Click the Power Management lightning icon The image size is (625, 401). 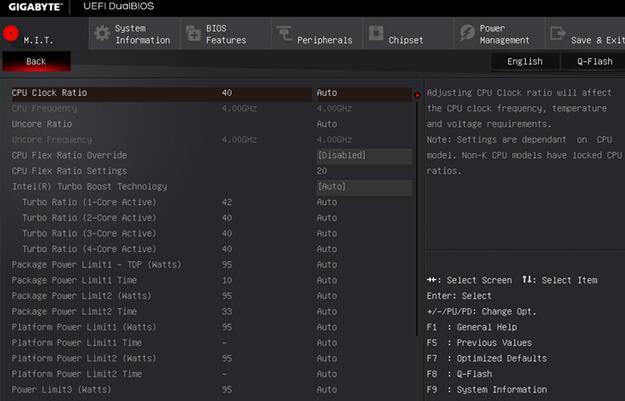pyautogui.click(x=467, y=33)
